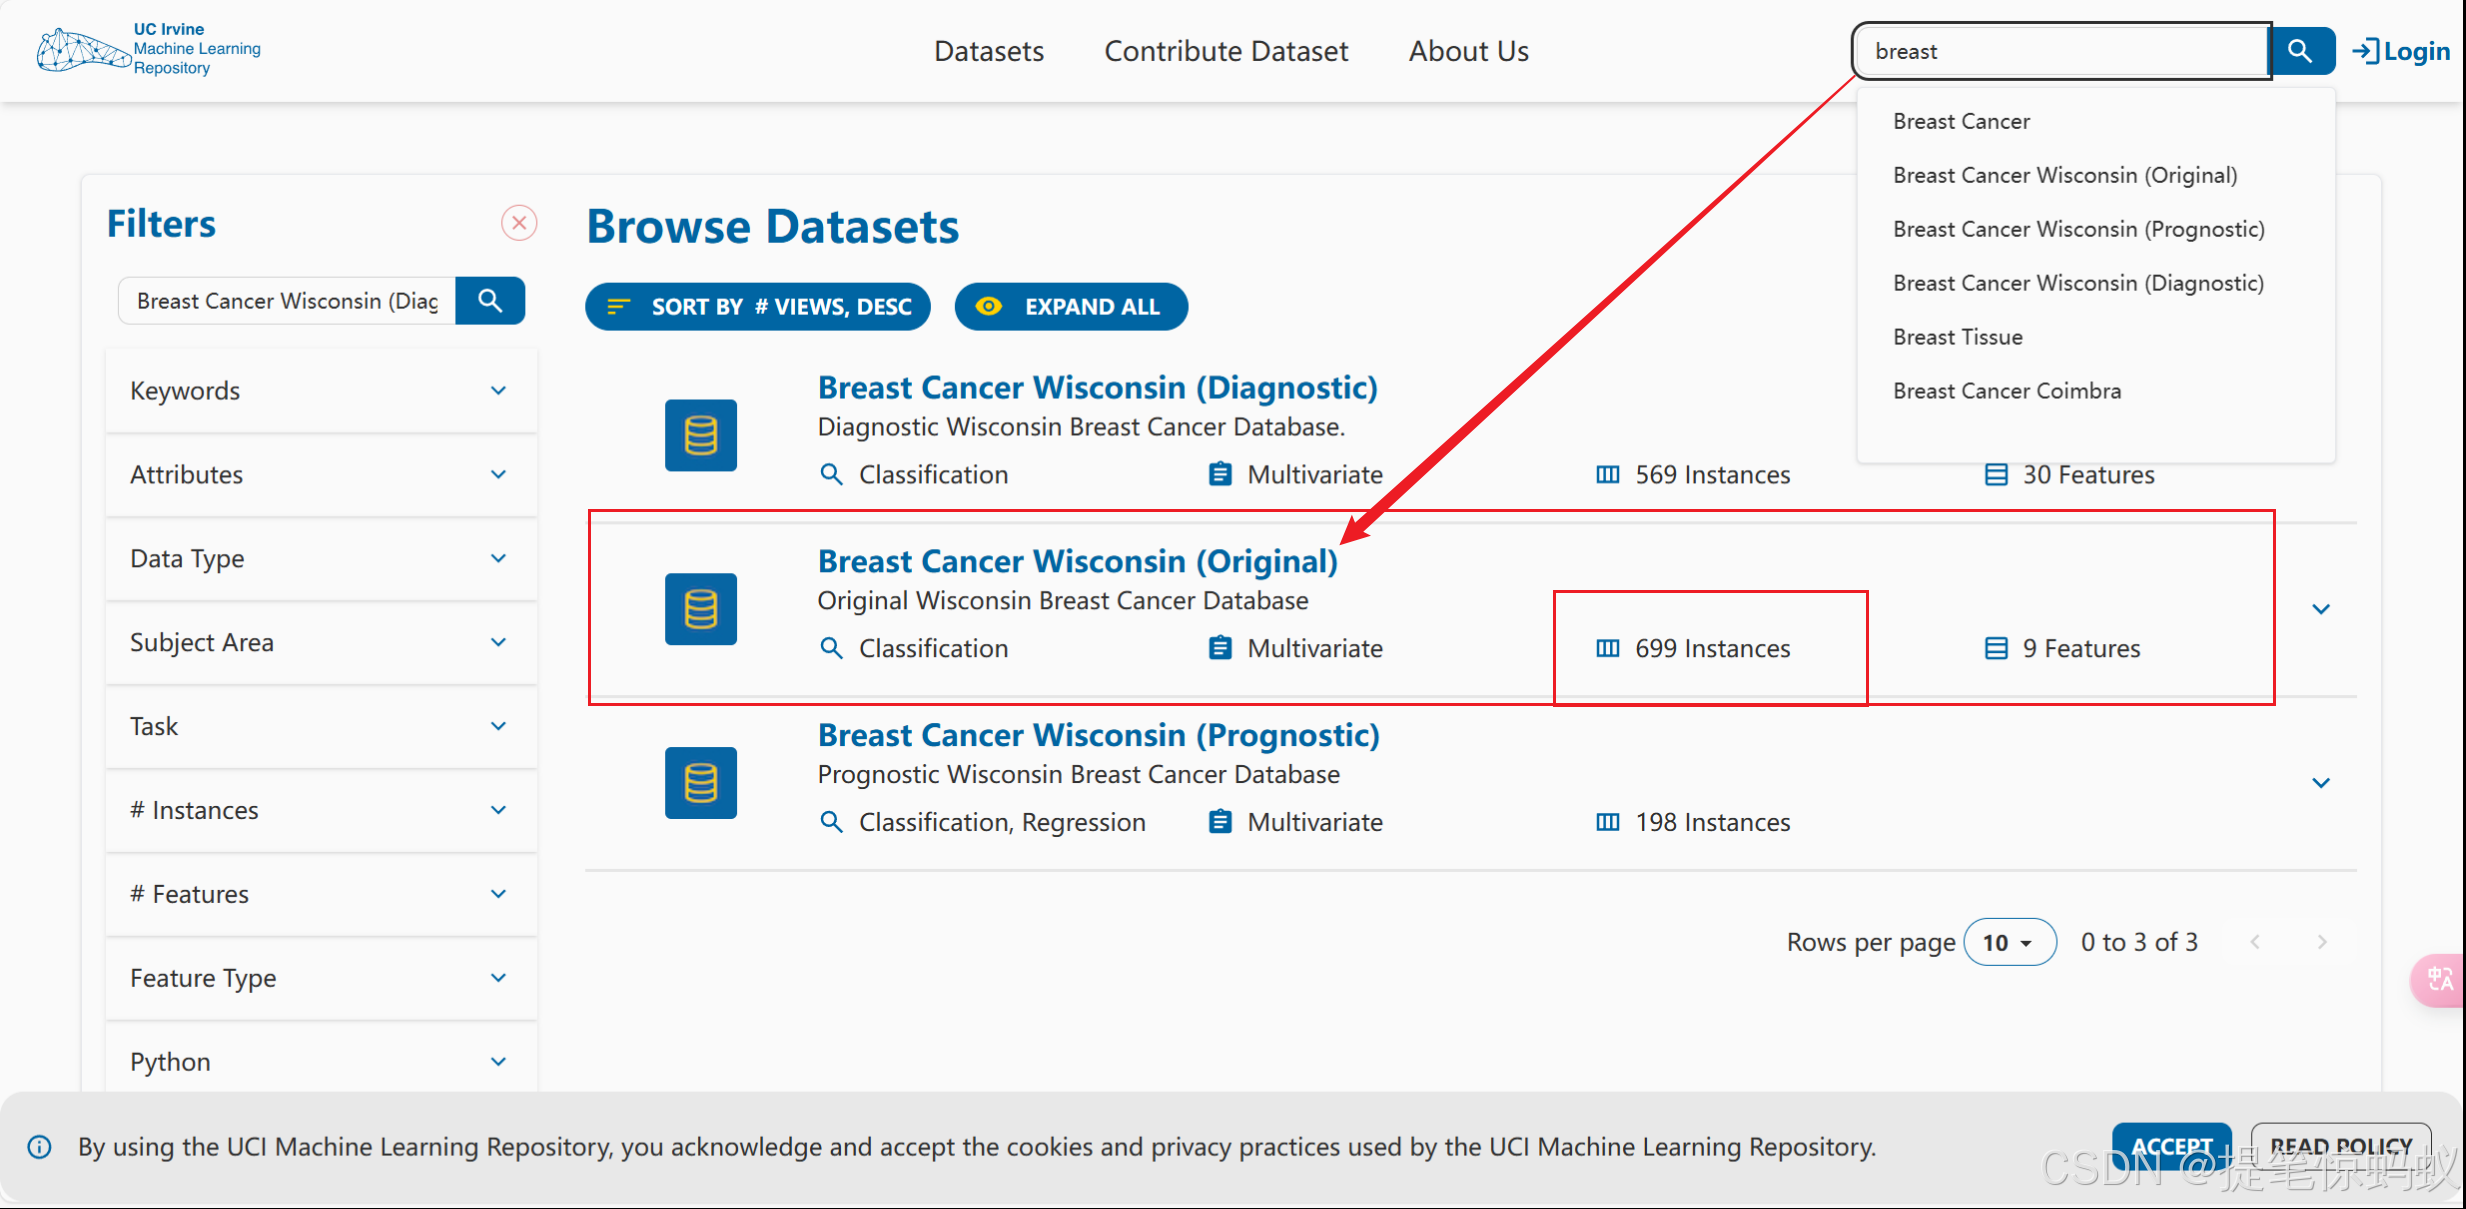This screenshot has width=2466, height=1209.
Task: Select the Breast Cancer Wisconsin (Prognostic) suggestion
Action: [2095, 229]
